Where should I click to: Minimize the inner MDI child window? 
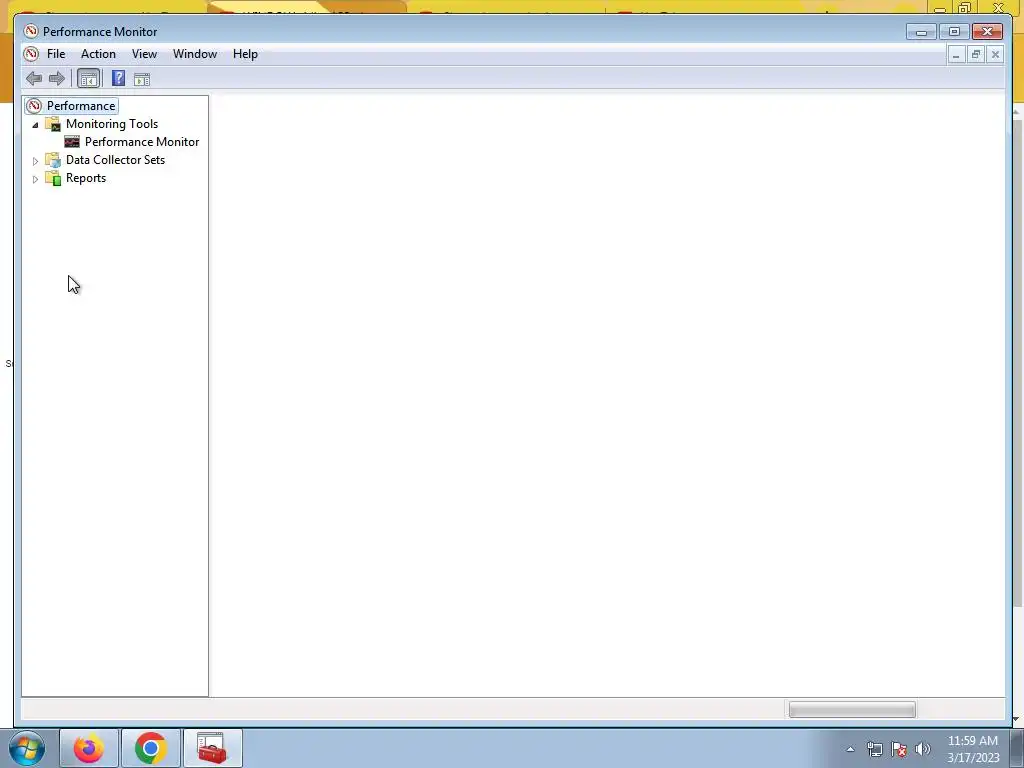pyautogui.click(x=956, y=55)
